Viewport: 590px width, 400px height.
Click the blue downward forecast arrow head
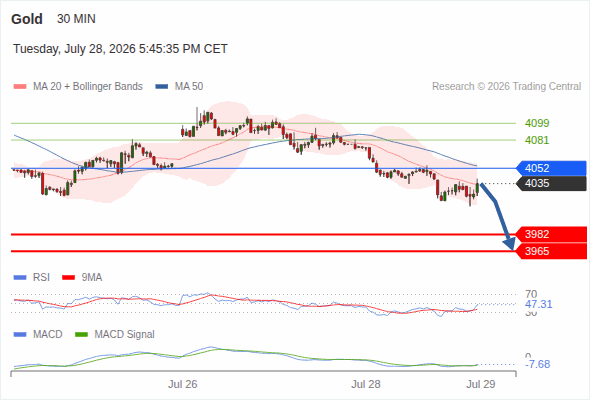click(x=509, y=244)
